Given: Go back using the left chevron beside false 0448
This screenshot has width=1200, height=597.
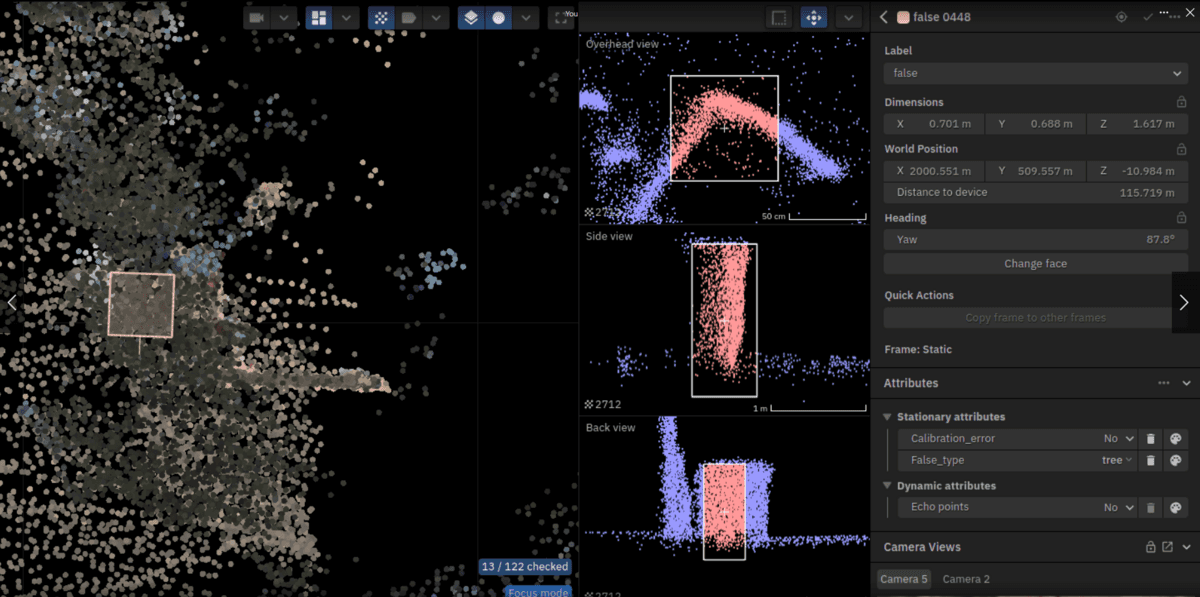Looking at the screenshot, I should point(884,17).
